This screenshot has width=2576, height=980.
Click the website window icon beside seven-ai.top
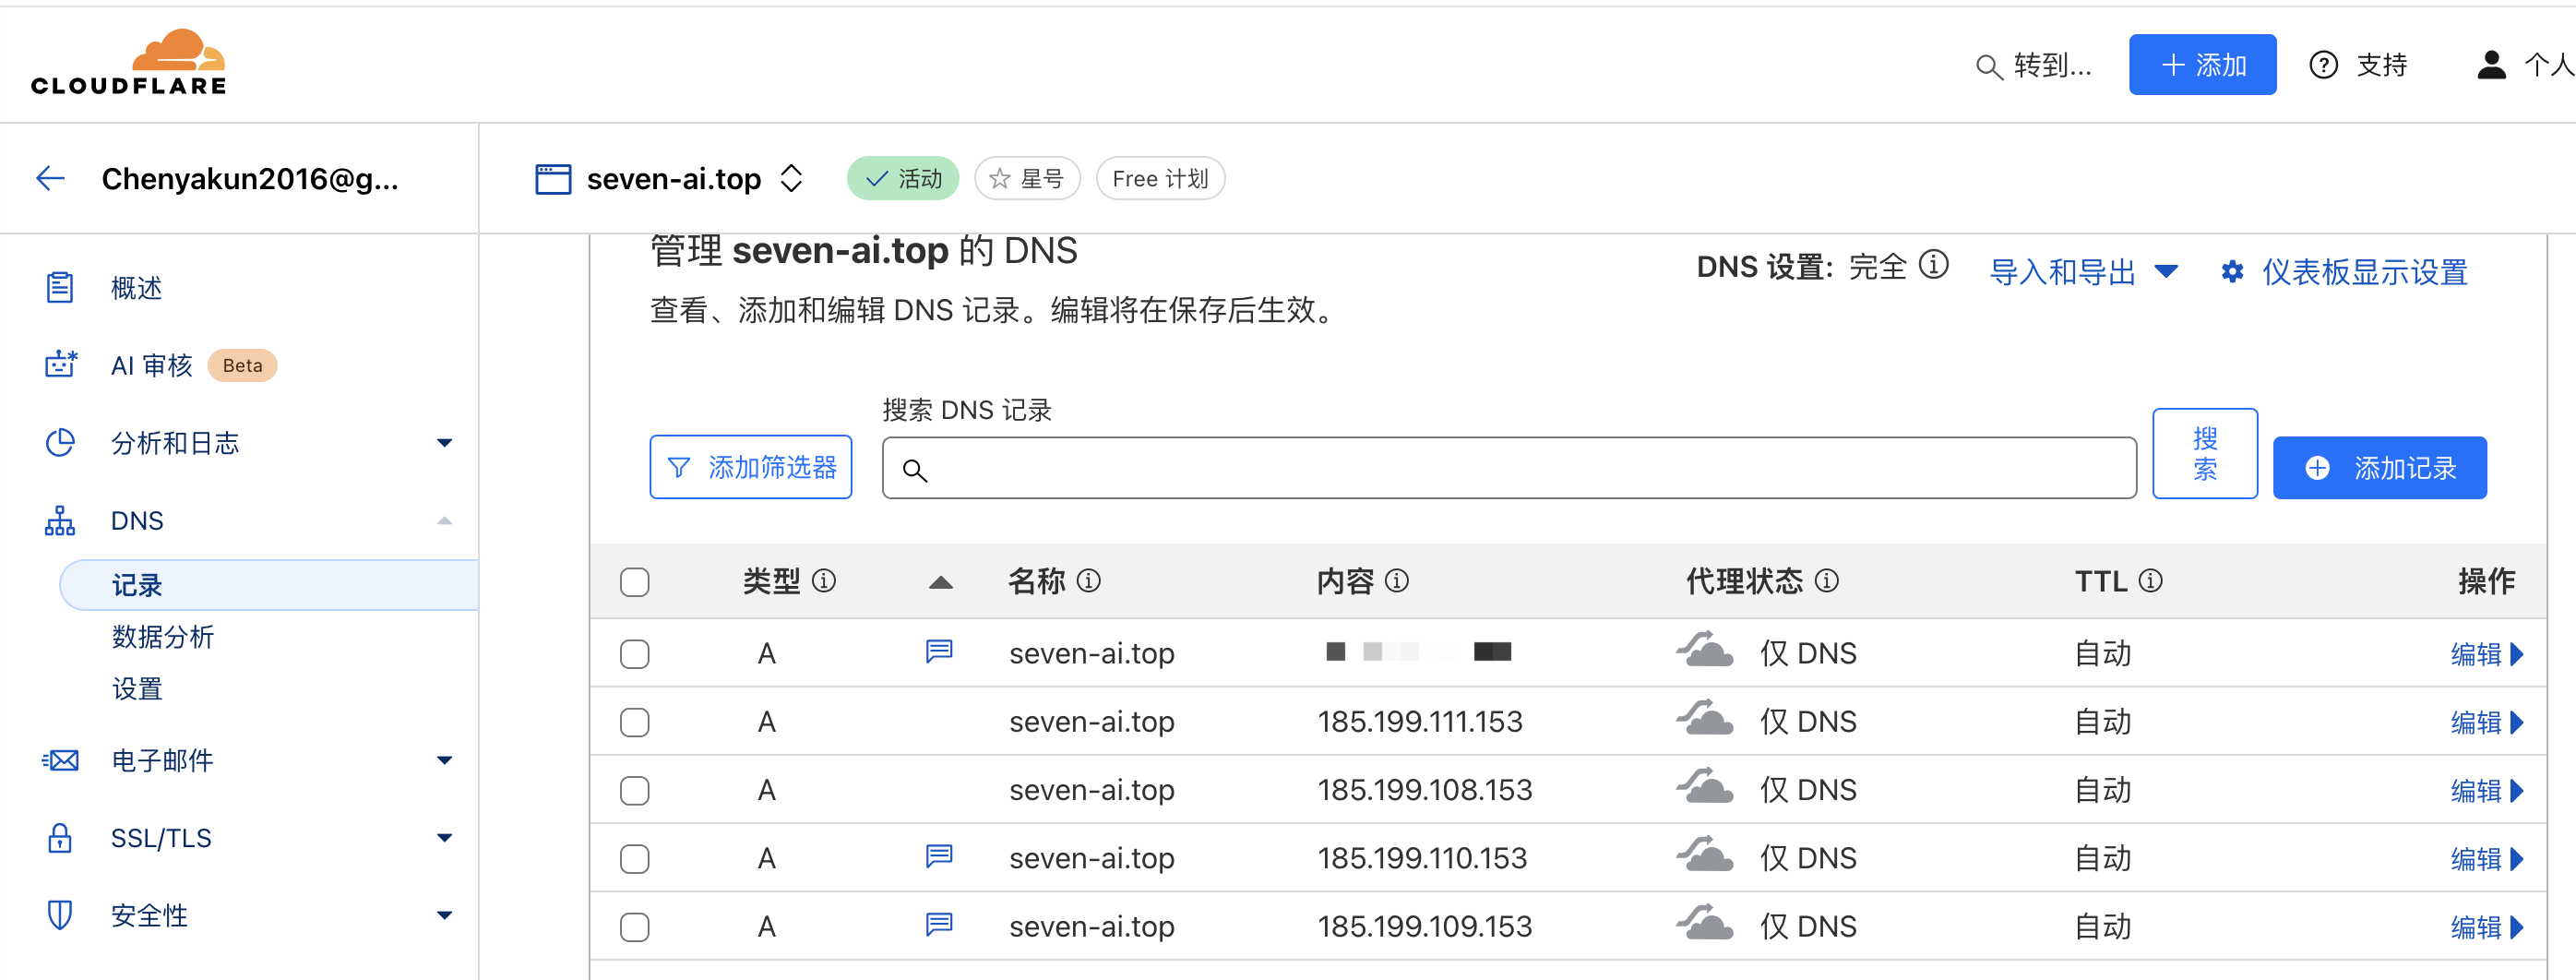(553, 179)
